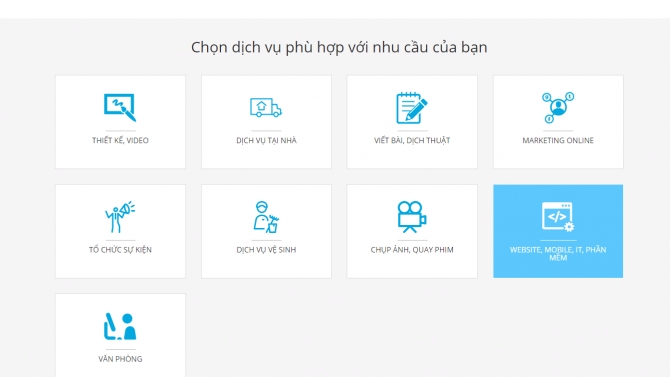Select the cleaner icon for Dịch vụ vệ sinh
This screenshot has height=377, width=670.
point(266,217)
